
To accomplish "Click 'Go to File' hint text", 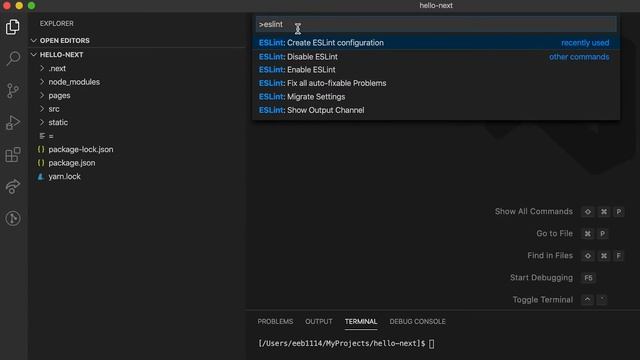I will pyautogui.click(x=554, y=233).
